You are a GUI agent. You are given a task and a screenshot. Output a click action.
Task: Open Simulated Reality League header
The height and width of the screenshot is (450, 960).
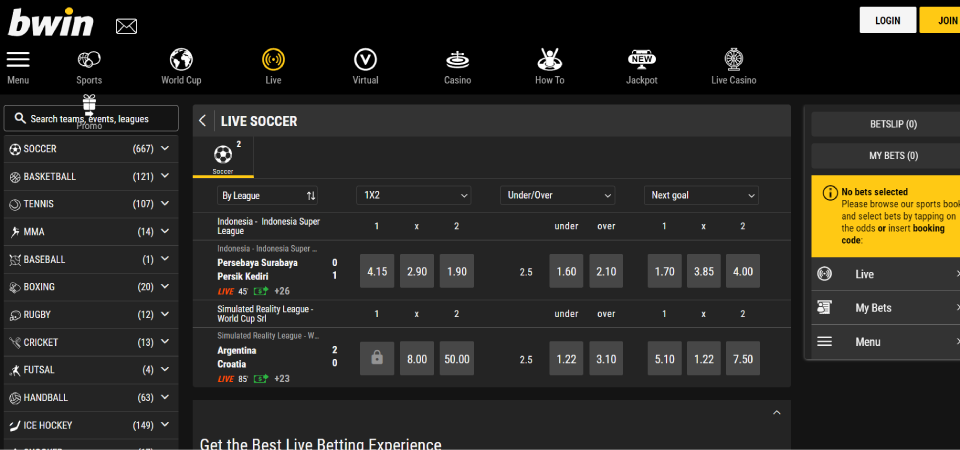(x=265, y=313)
